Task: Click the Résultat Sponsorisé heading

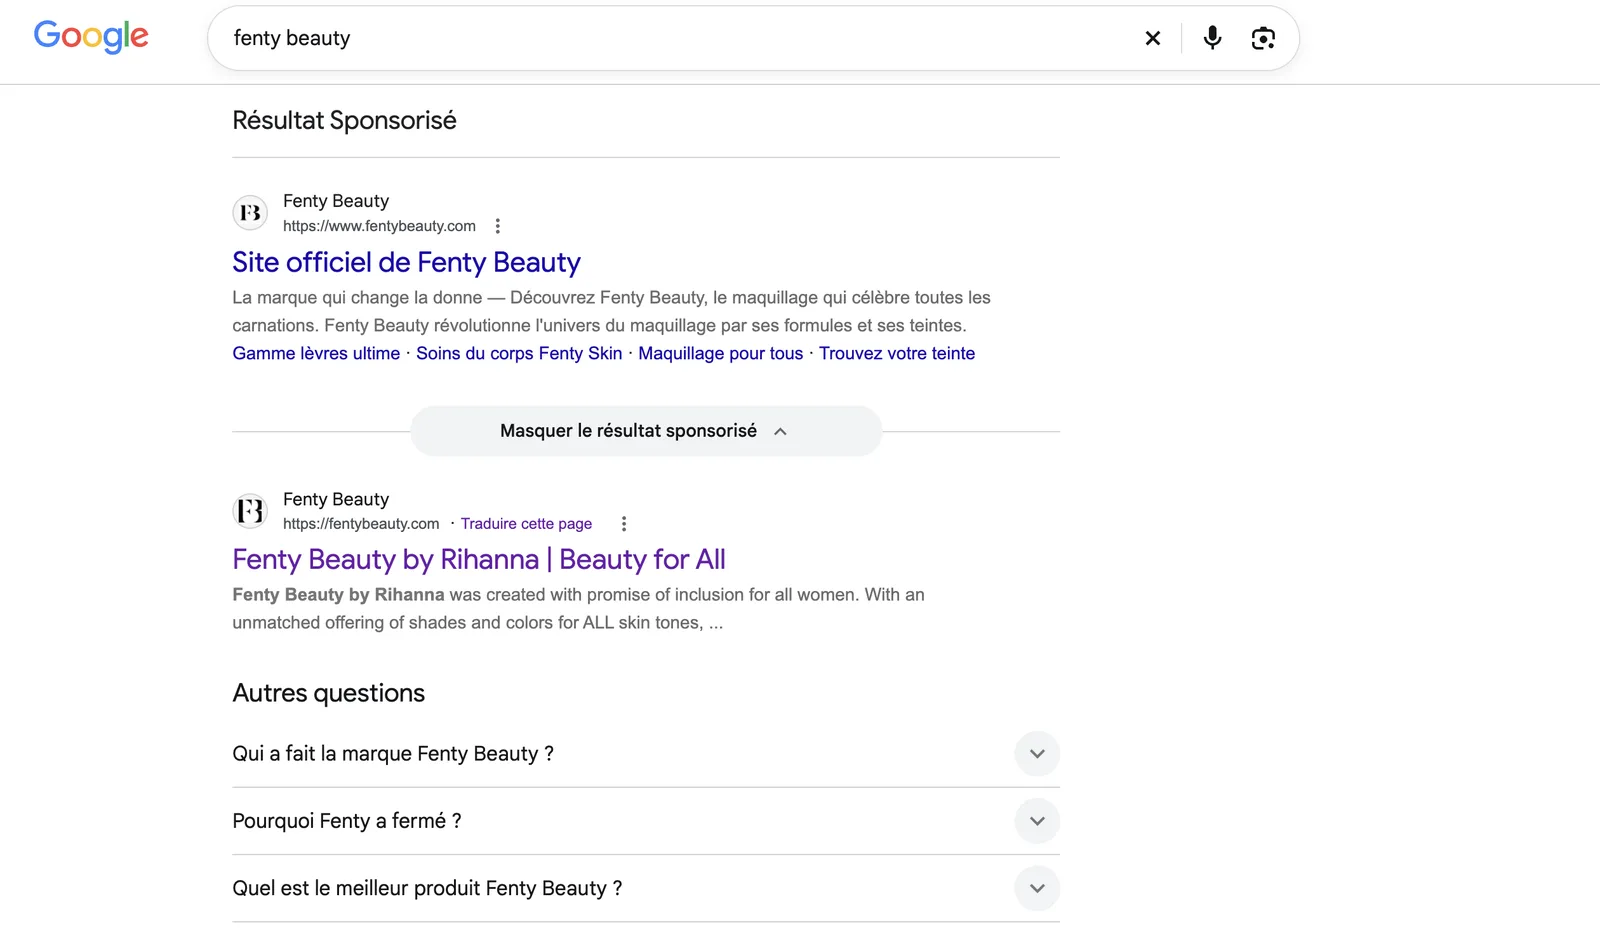Action: [x=344, y=120]
